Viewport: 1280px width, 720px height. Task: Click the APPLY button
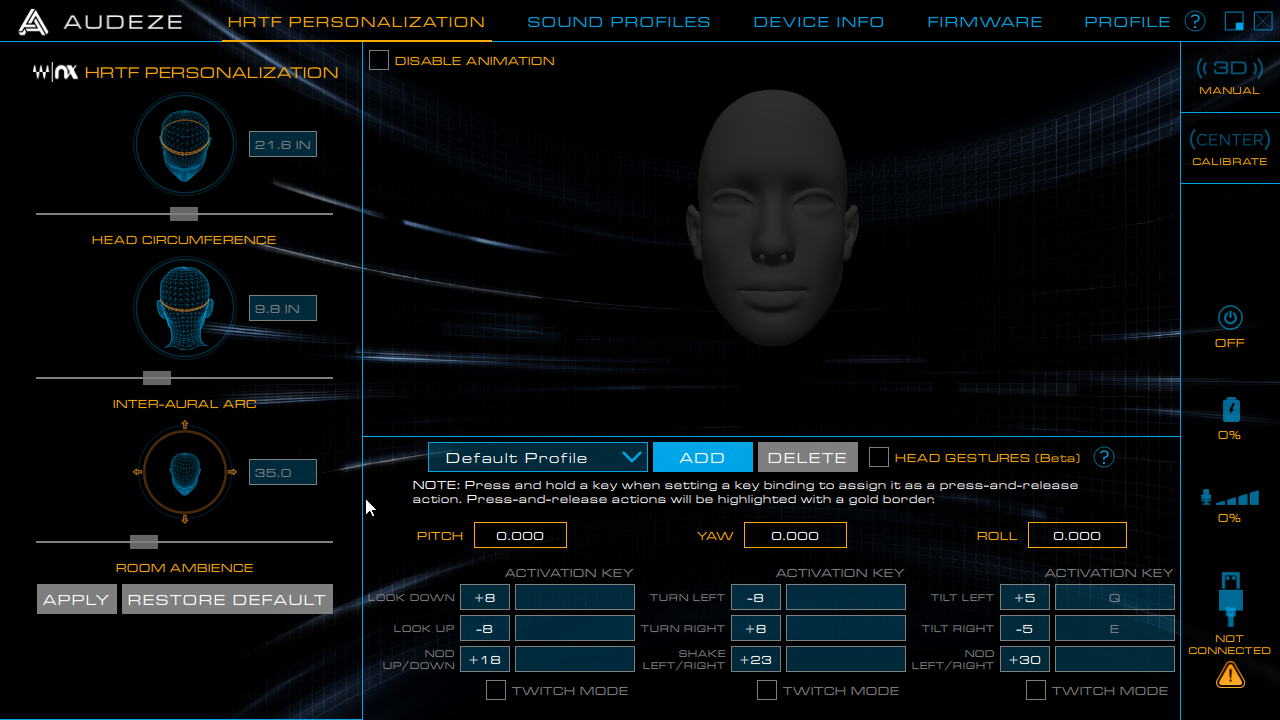click(77, 599)
